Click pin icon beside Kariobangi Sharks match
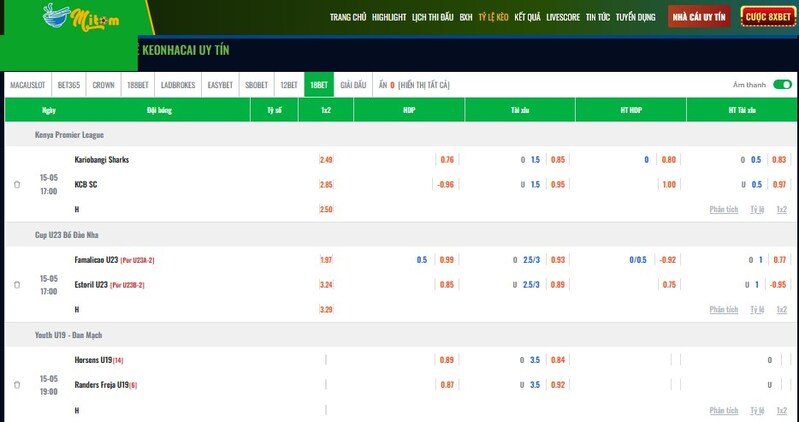Viewport: 799px width, 422px height. tap(17, 184)
